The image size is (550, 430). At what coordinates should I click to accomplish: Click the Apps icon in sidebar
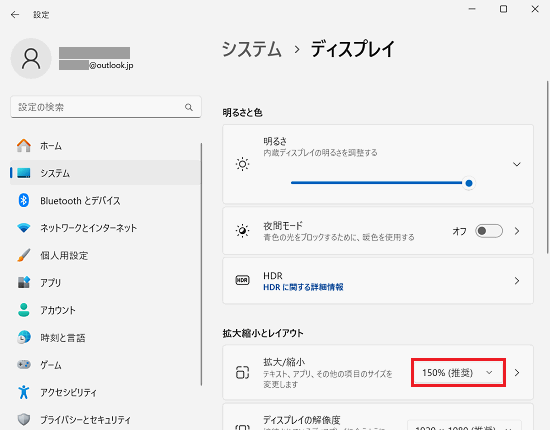pos(24,282)
